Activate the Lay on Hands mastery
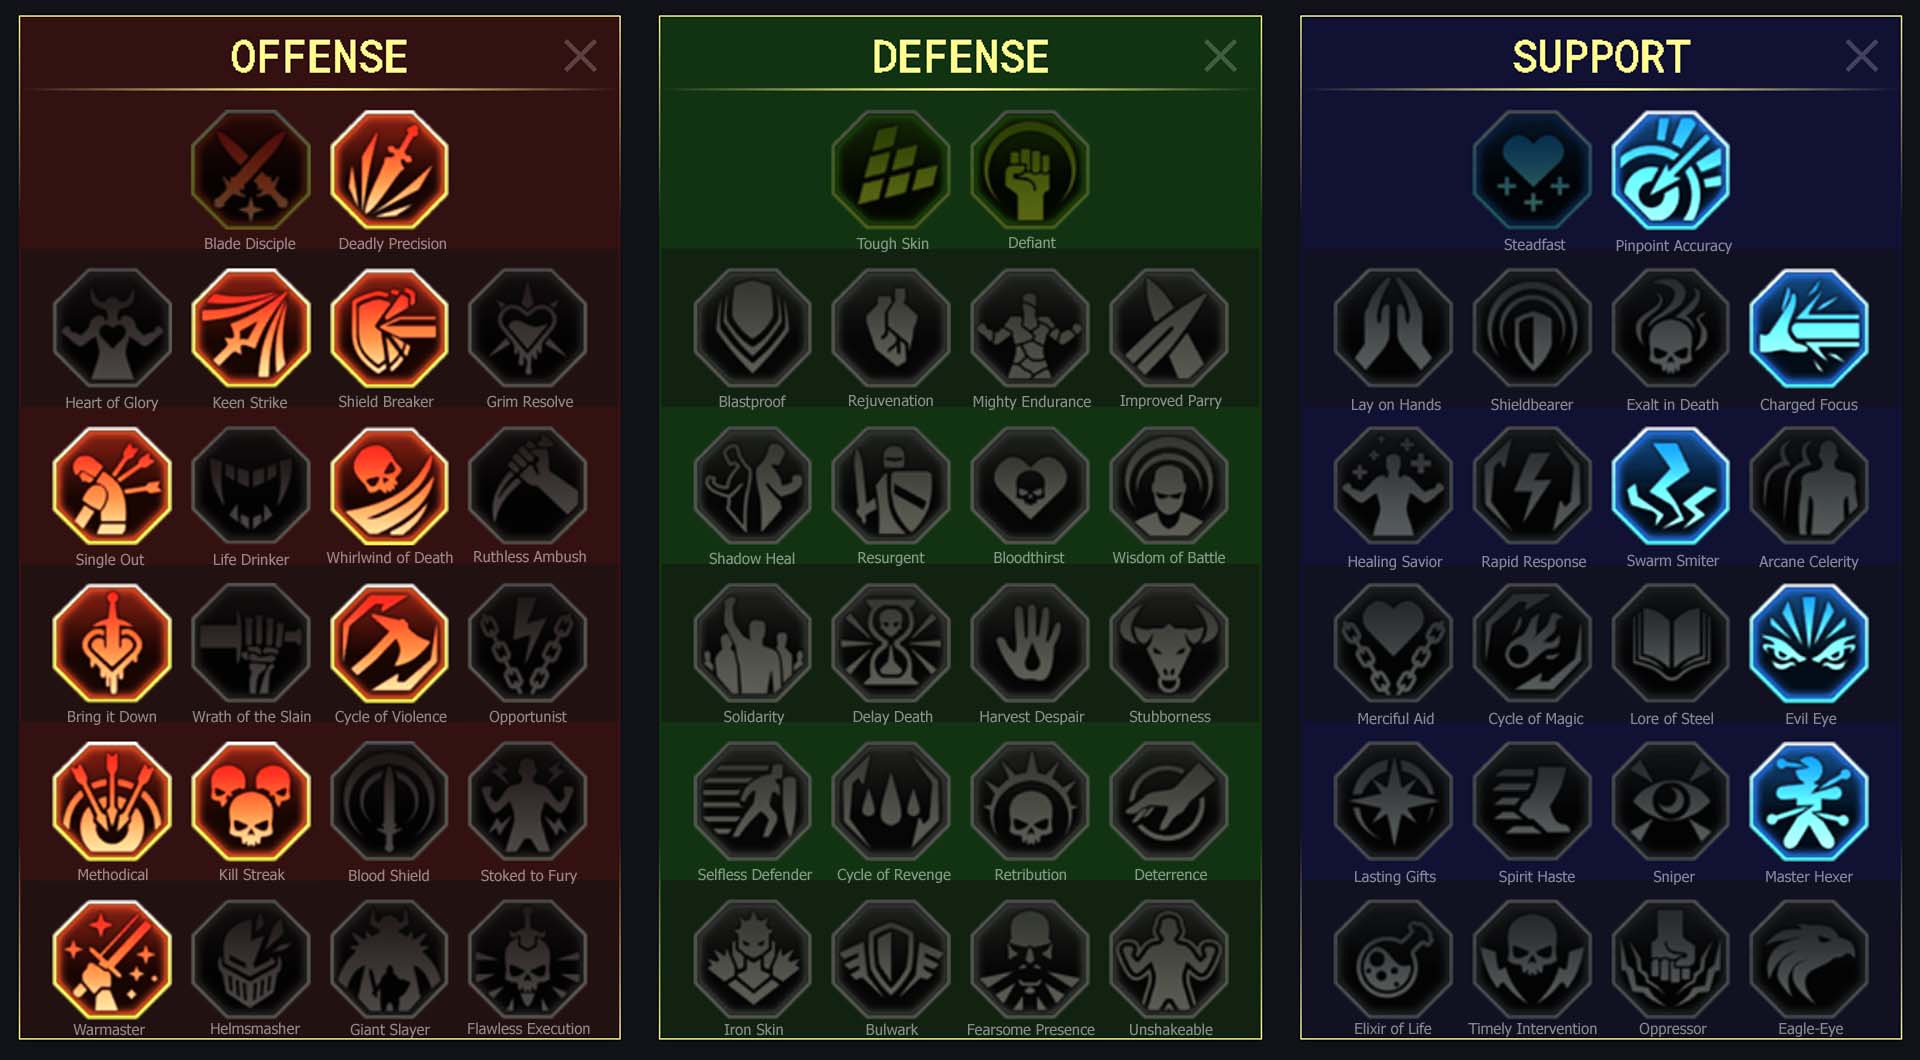1920x1060 pixels. click(1394, 328)
